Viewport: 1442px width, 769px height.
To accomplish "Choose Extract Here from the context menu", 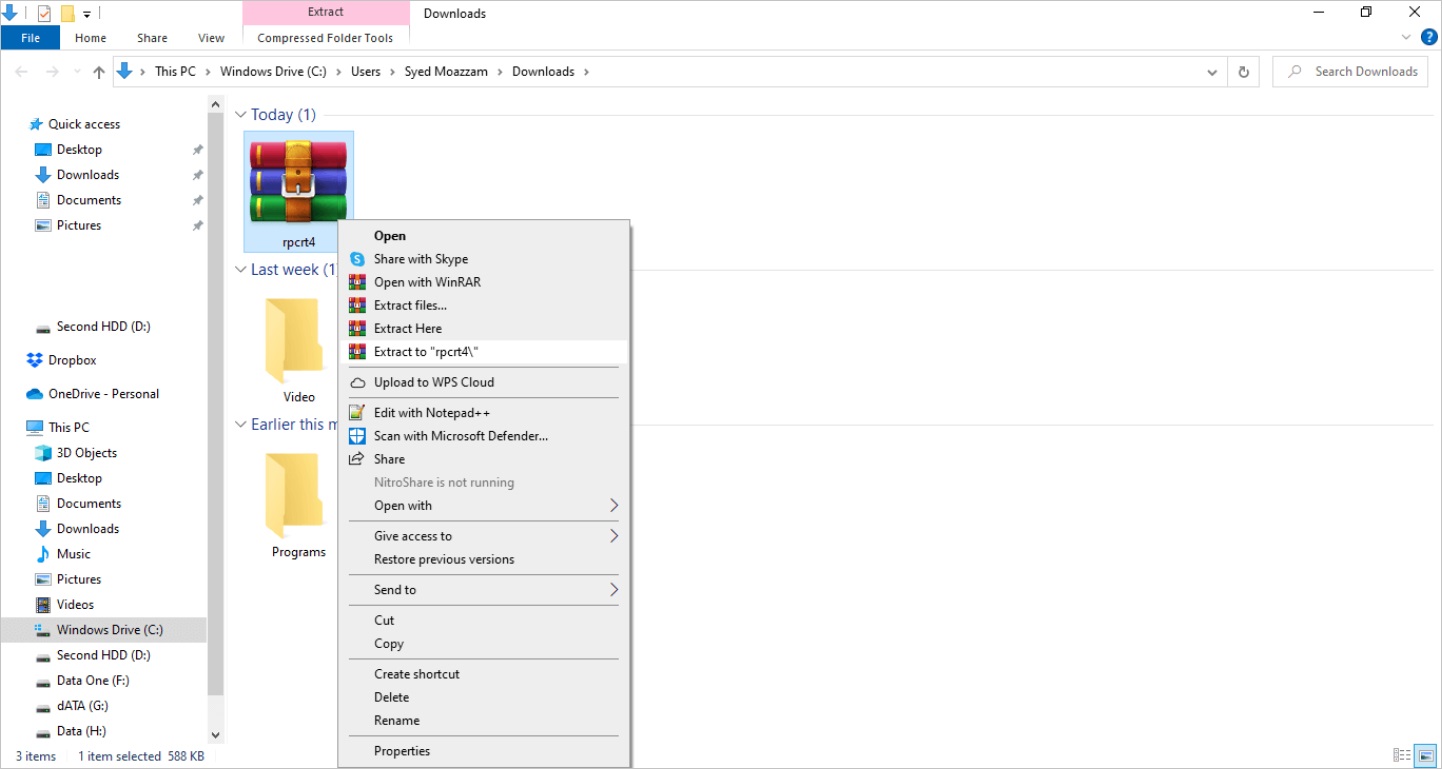I will coord(409,328).
